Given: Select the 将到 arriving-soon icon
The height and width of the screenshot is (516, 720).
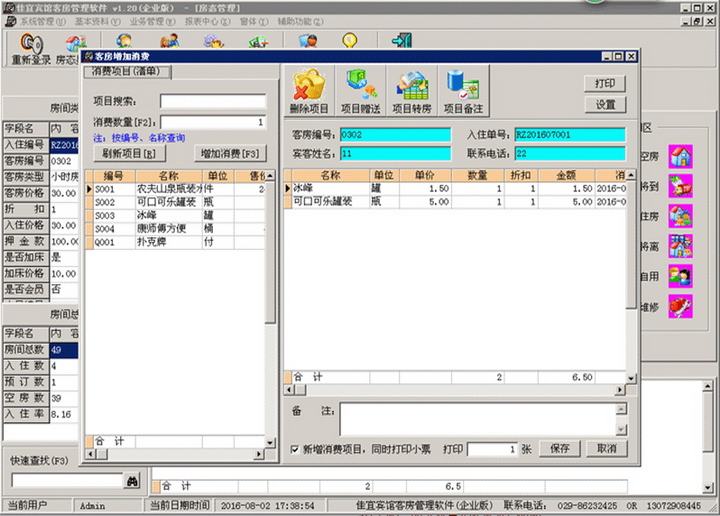Looking at the screenshot, I should tap(680, 186).
